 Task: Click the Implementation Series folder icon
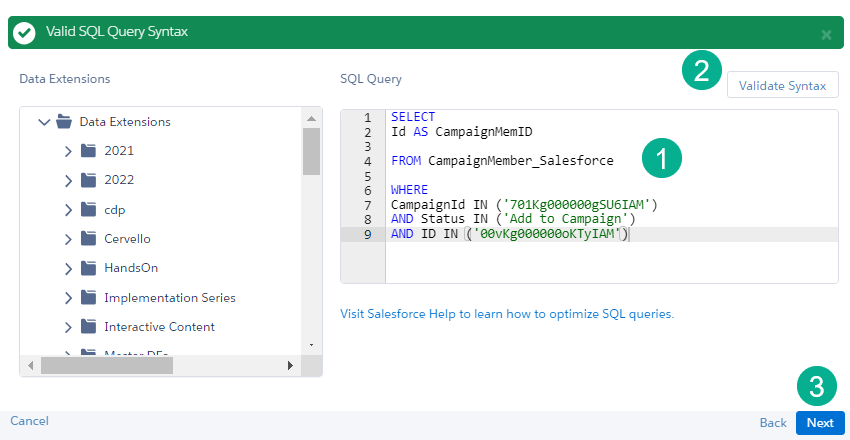pos(88,298)
